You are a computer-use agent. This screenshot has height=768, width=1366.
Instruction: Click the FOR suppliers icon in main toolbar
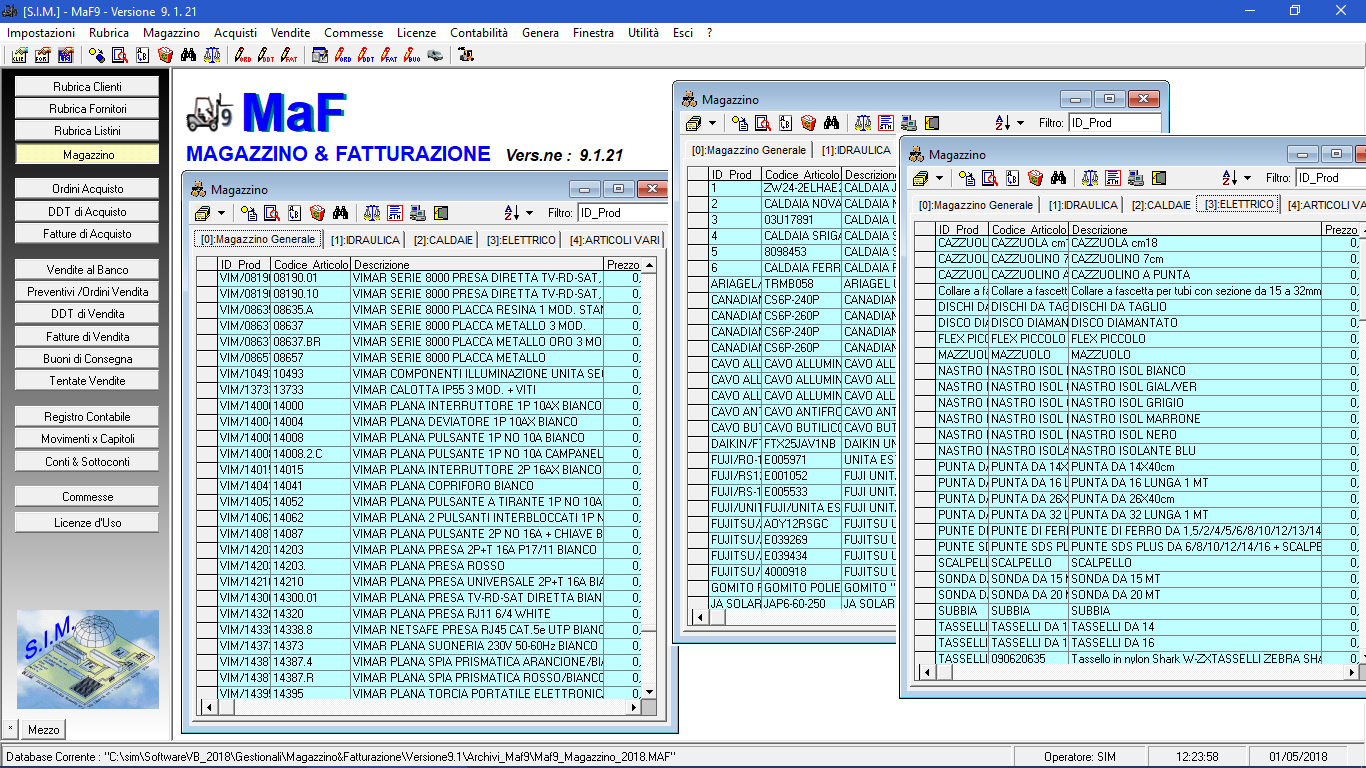pyautogui.click(x=43, y=55)
